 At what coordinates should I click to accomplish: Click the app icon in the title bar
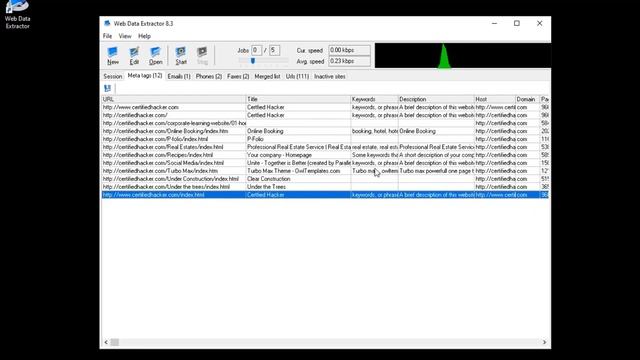coord(107,23)
